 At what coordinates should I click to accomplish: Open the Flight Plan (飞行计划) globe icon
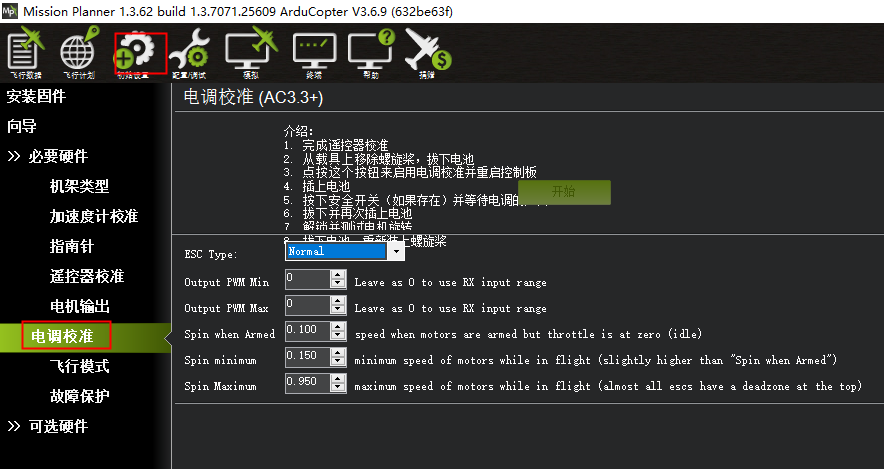click(78, 52)
